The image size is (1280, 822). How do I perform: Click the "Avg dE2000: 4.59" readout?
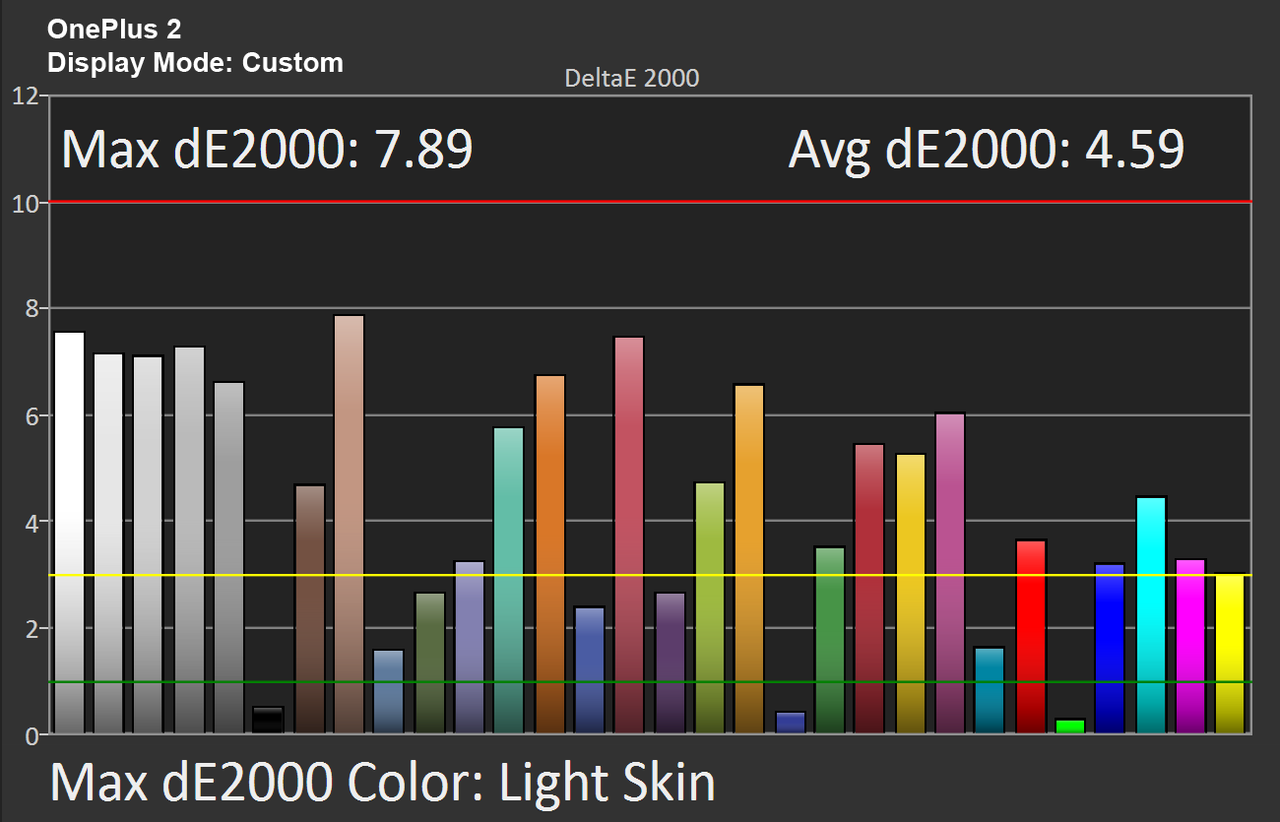pos(986,149)
